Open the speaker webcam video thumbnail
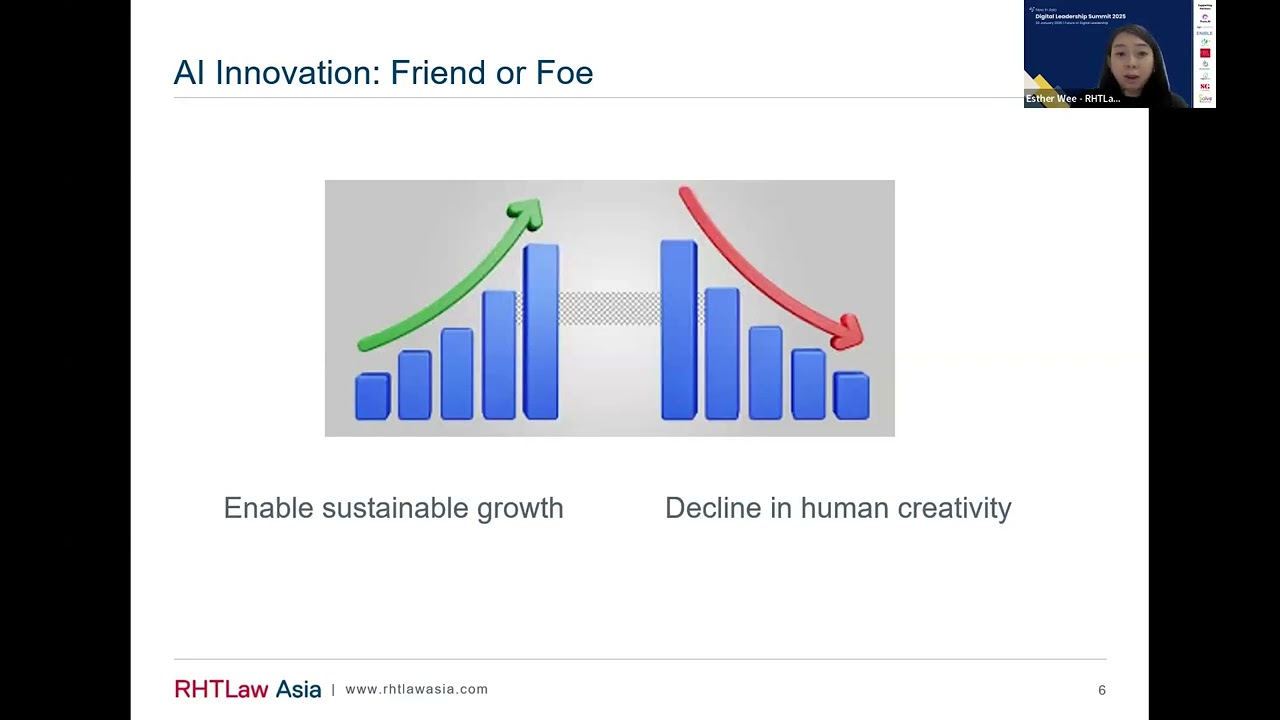Viewport: 1280px width, 720px height. (x=1108, y=54)
